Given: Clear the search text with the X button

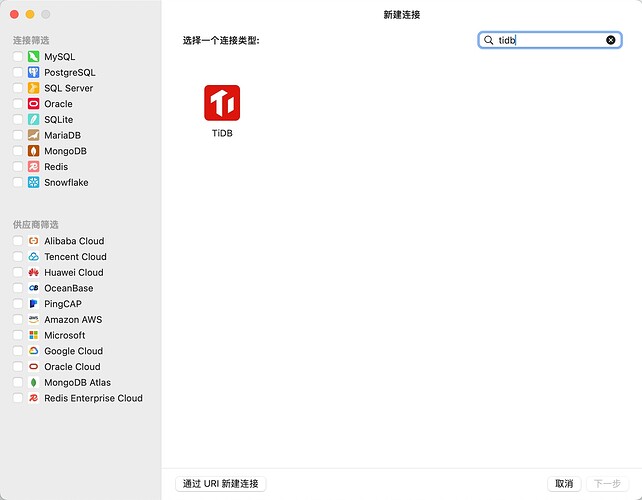Looking at the screenshot, I should tap(610, 40).
